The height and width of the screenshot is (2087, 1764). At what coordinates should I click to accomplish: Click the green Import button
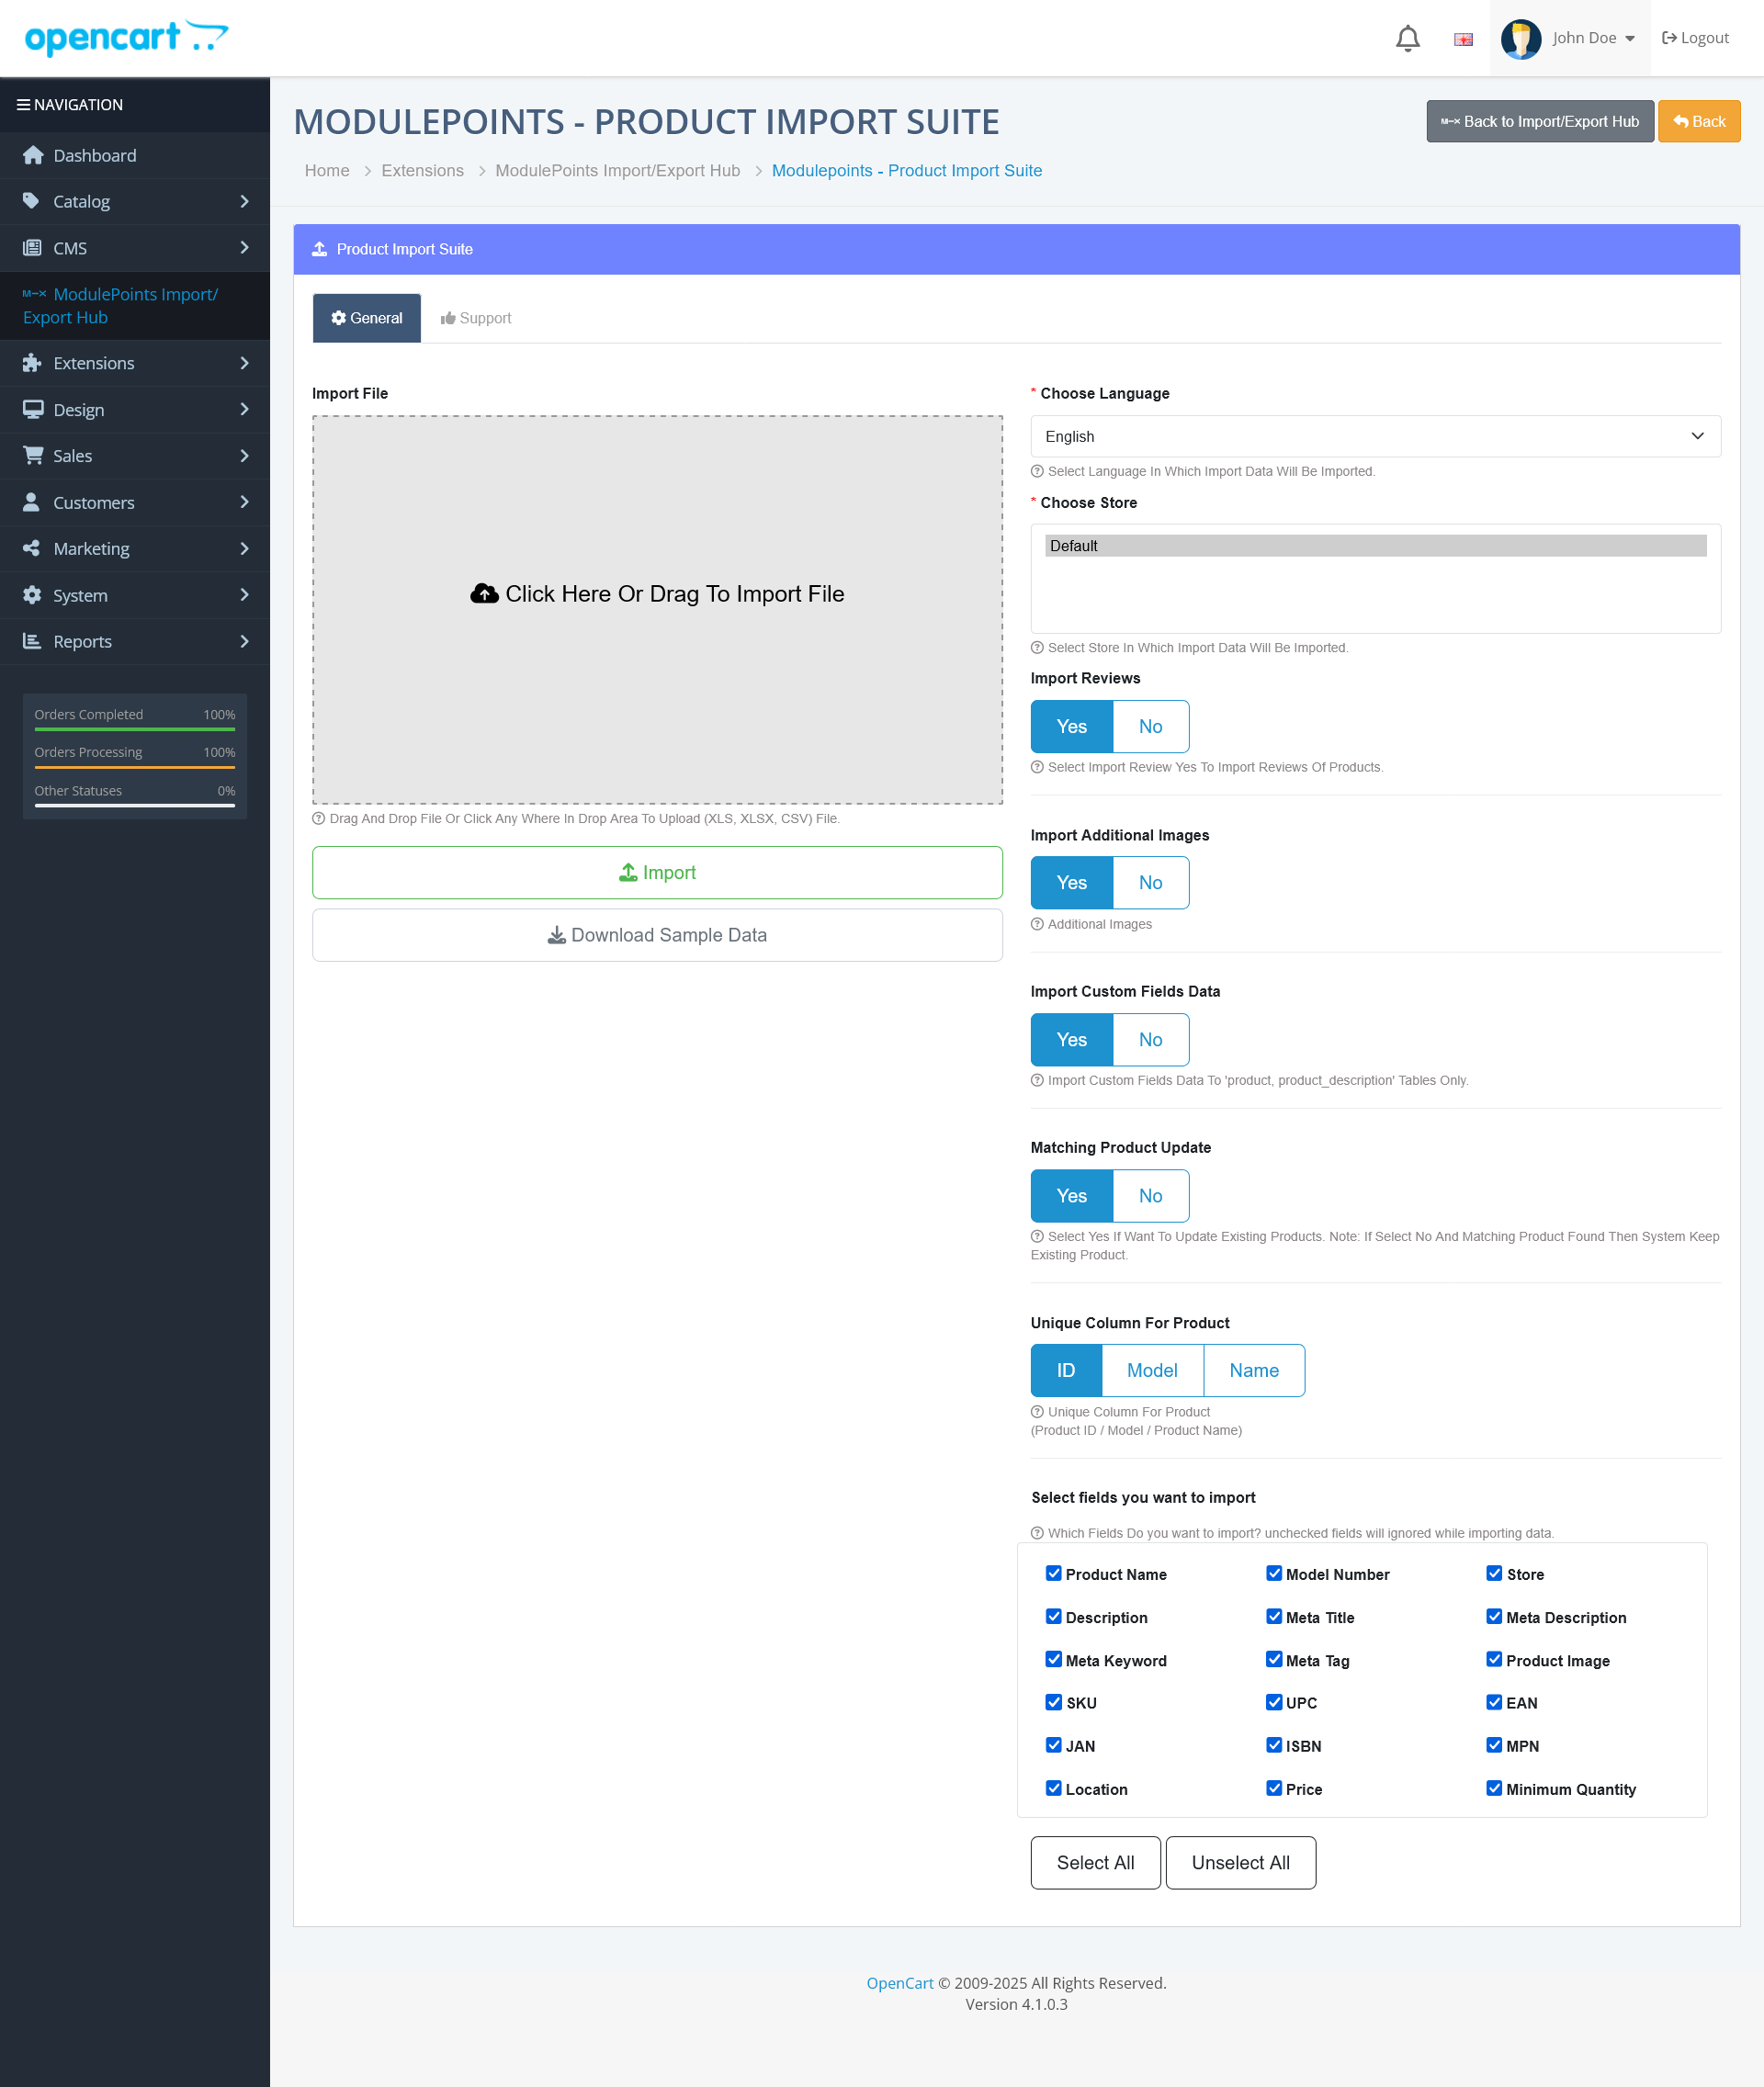coord(657,872)
